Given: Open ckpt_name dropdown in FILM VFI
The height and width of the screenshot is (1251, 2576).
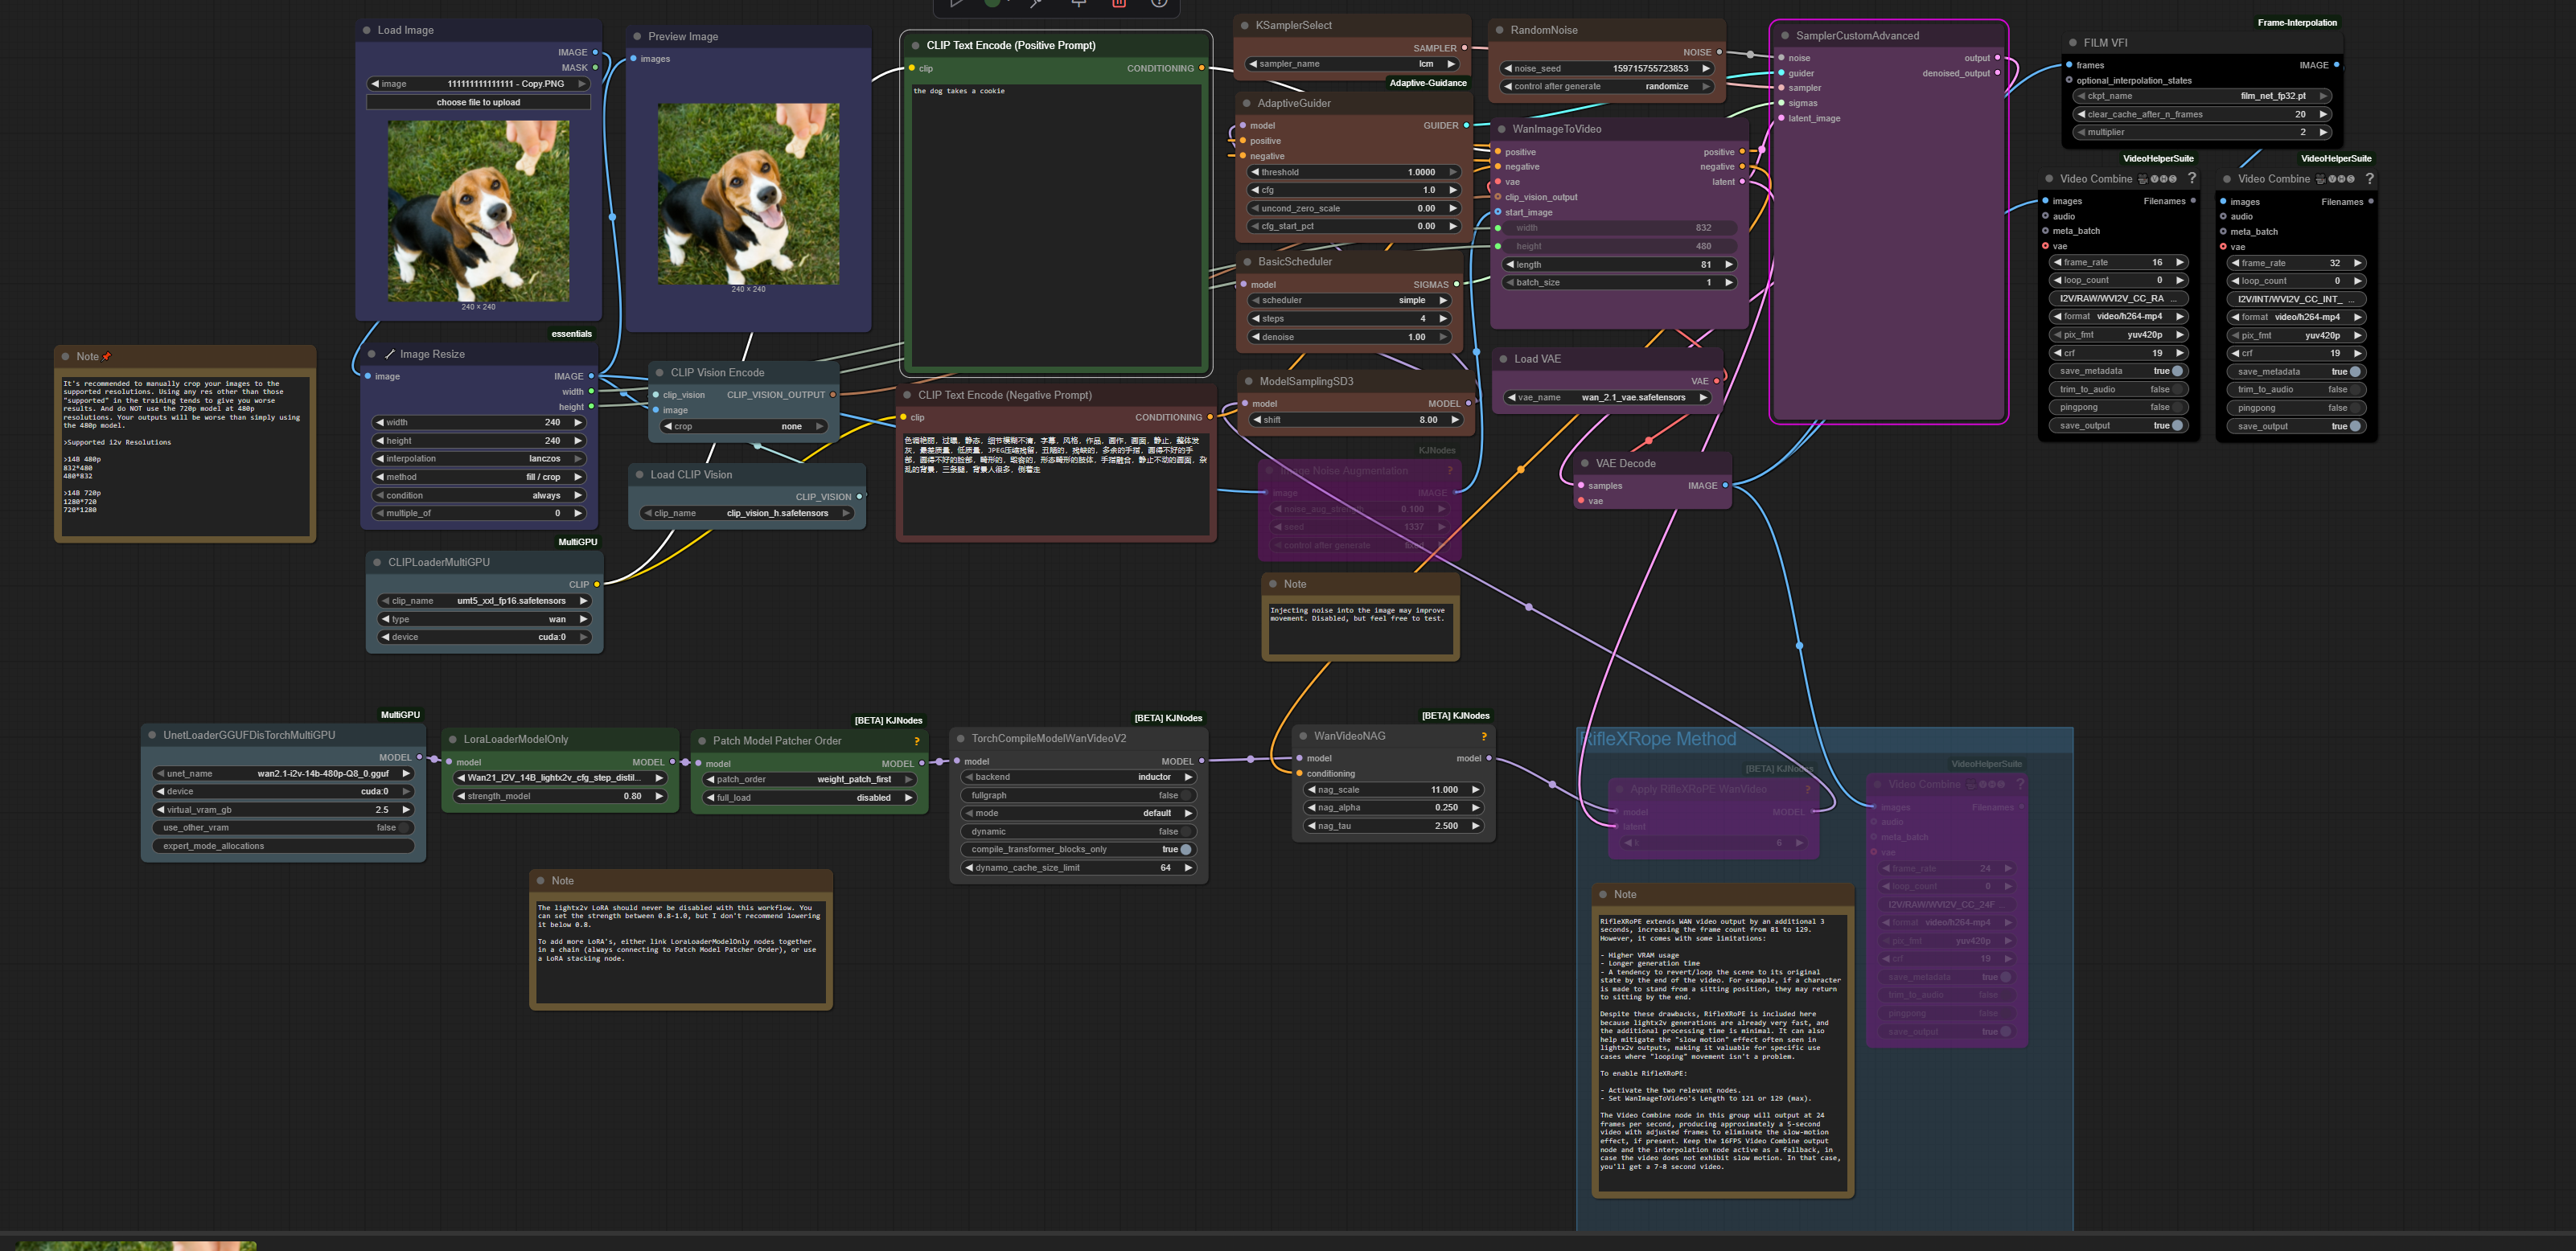Looking at the screenshot, I should 2203,96.
